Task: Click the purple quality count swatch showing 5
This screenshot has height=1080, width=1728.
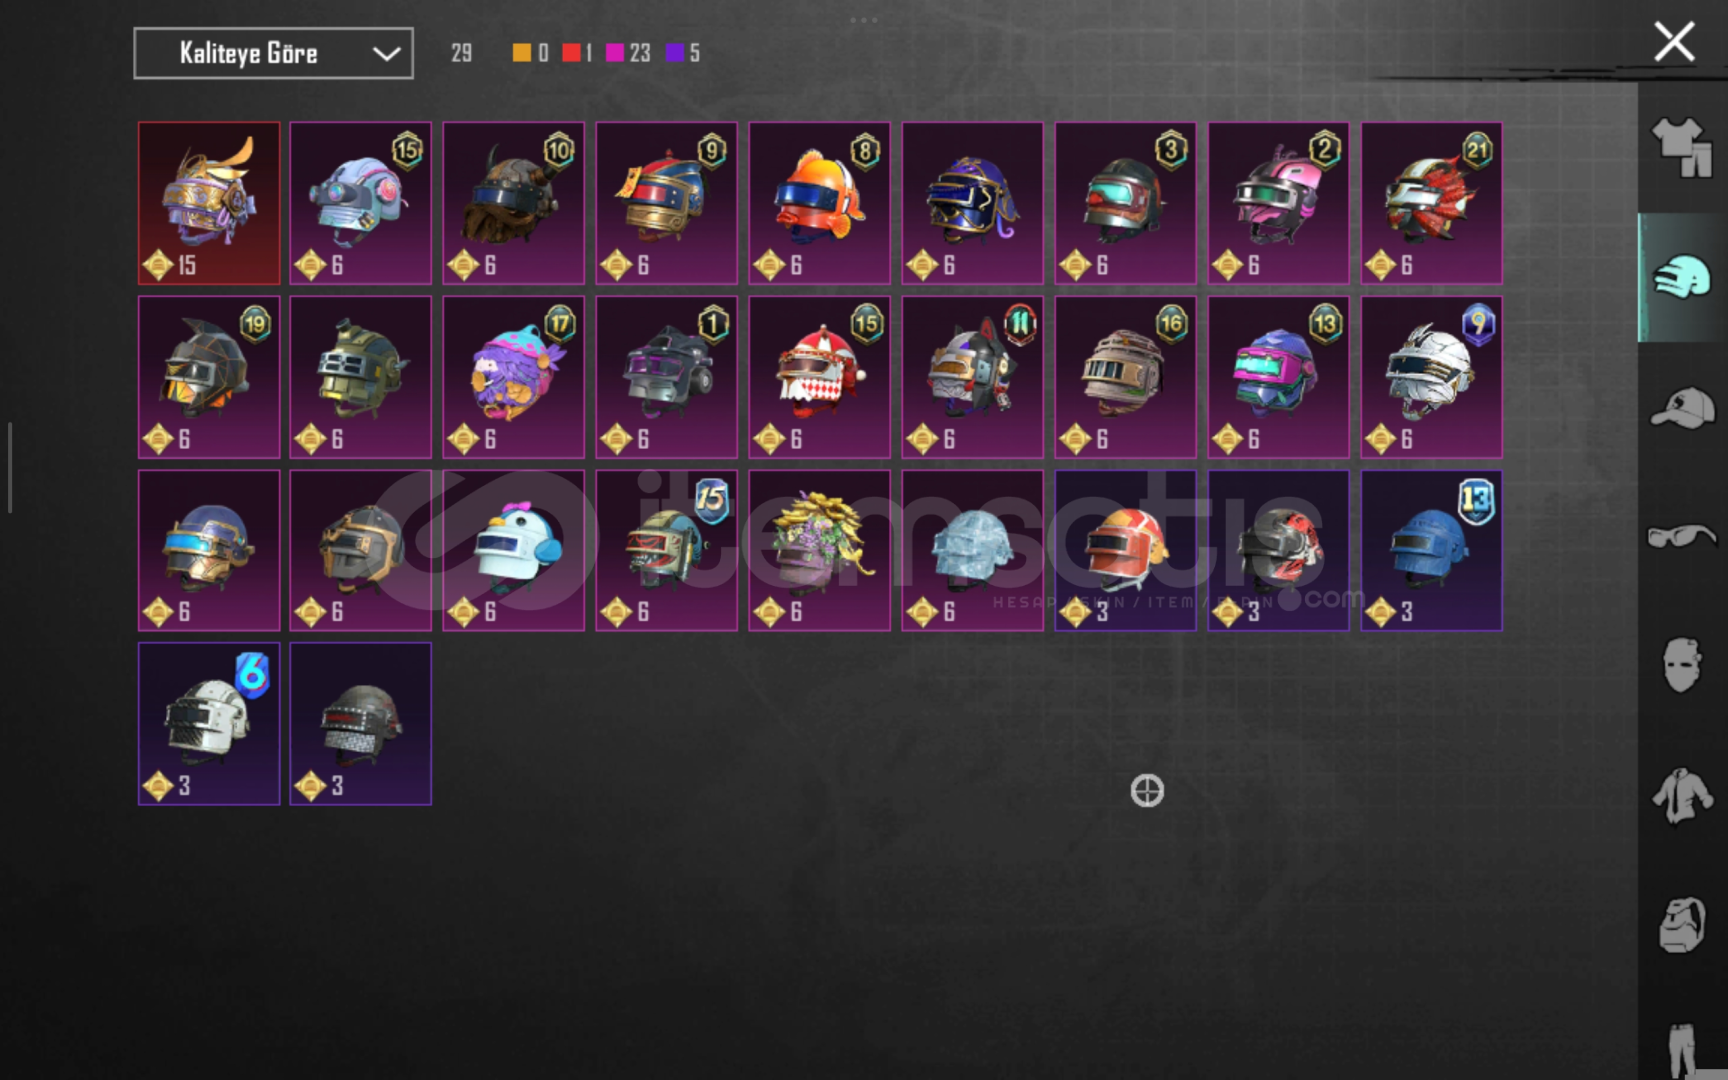Action: click(676, 53)
